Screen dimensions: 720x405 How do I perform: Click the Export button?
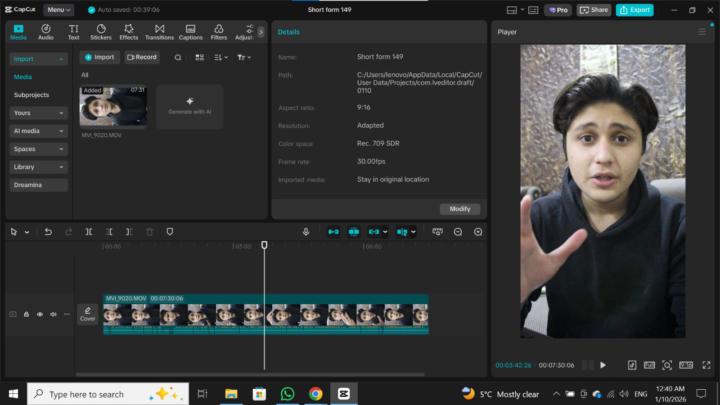[635, 9]
